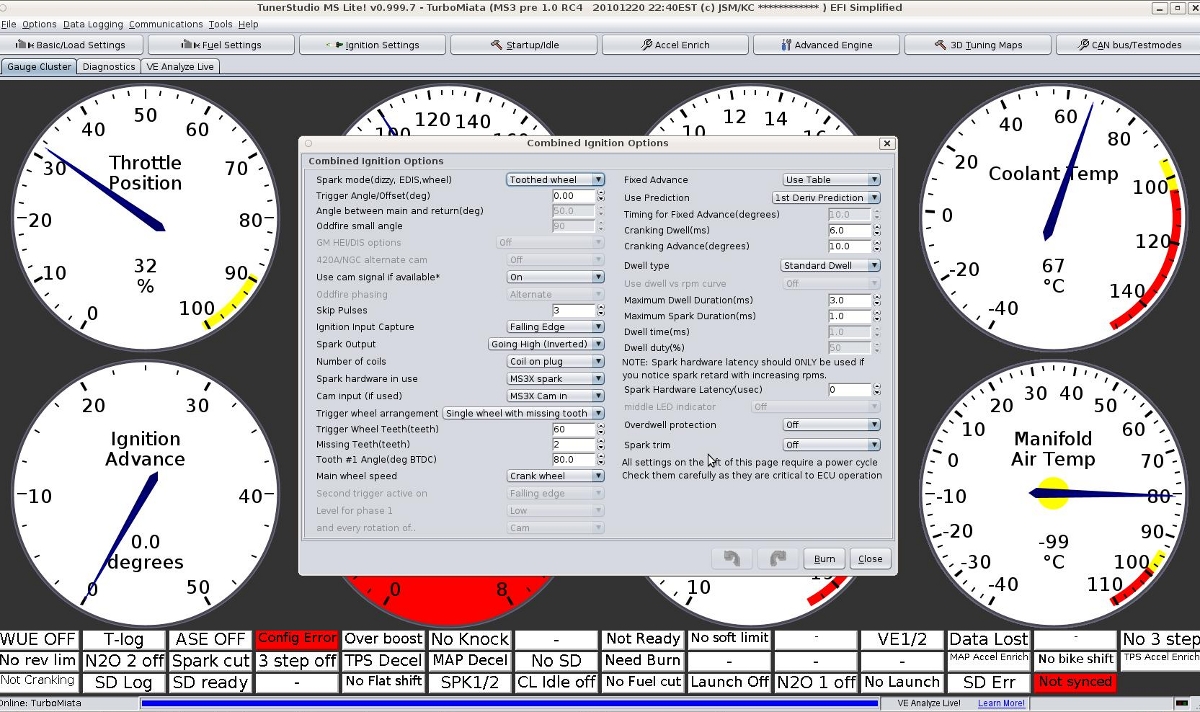This screenshot has width=1200, height=712.
Task: Open CAN bus/Testmodes toolbar button
Action: point(1127,45)
